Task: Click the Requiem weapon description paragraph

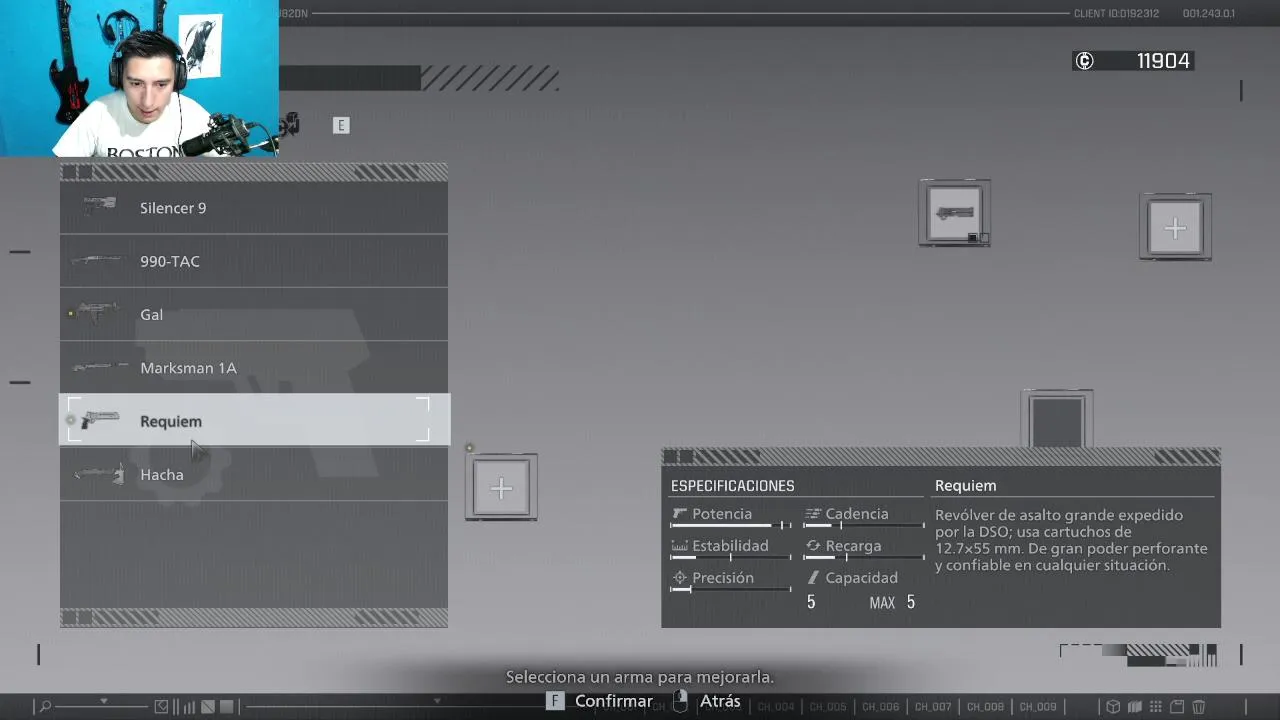Action: pos(1071,540)
